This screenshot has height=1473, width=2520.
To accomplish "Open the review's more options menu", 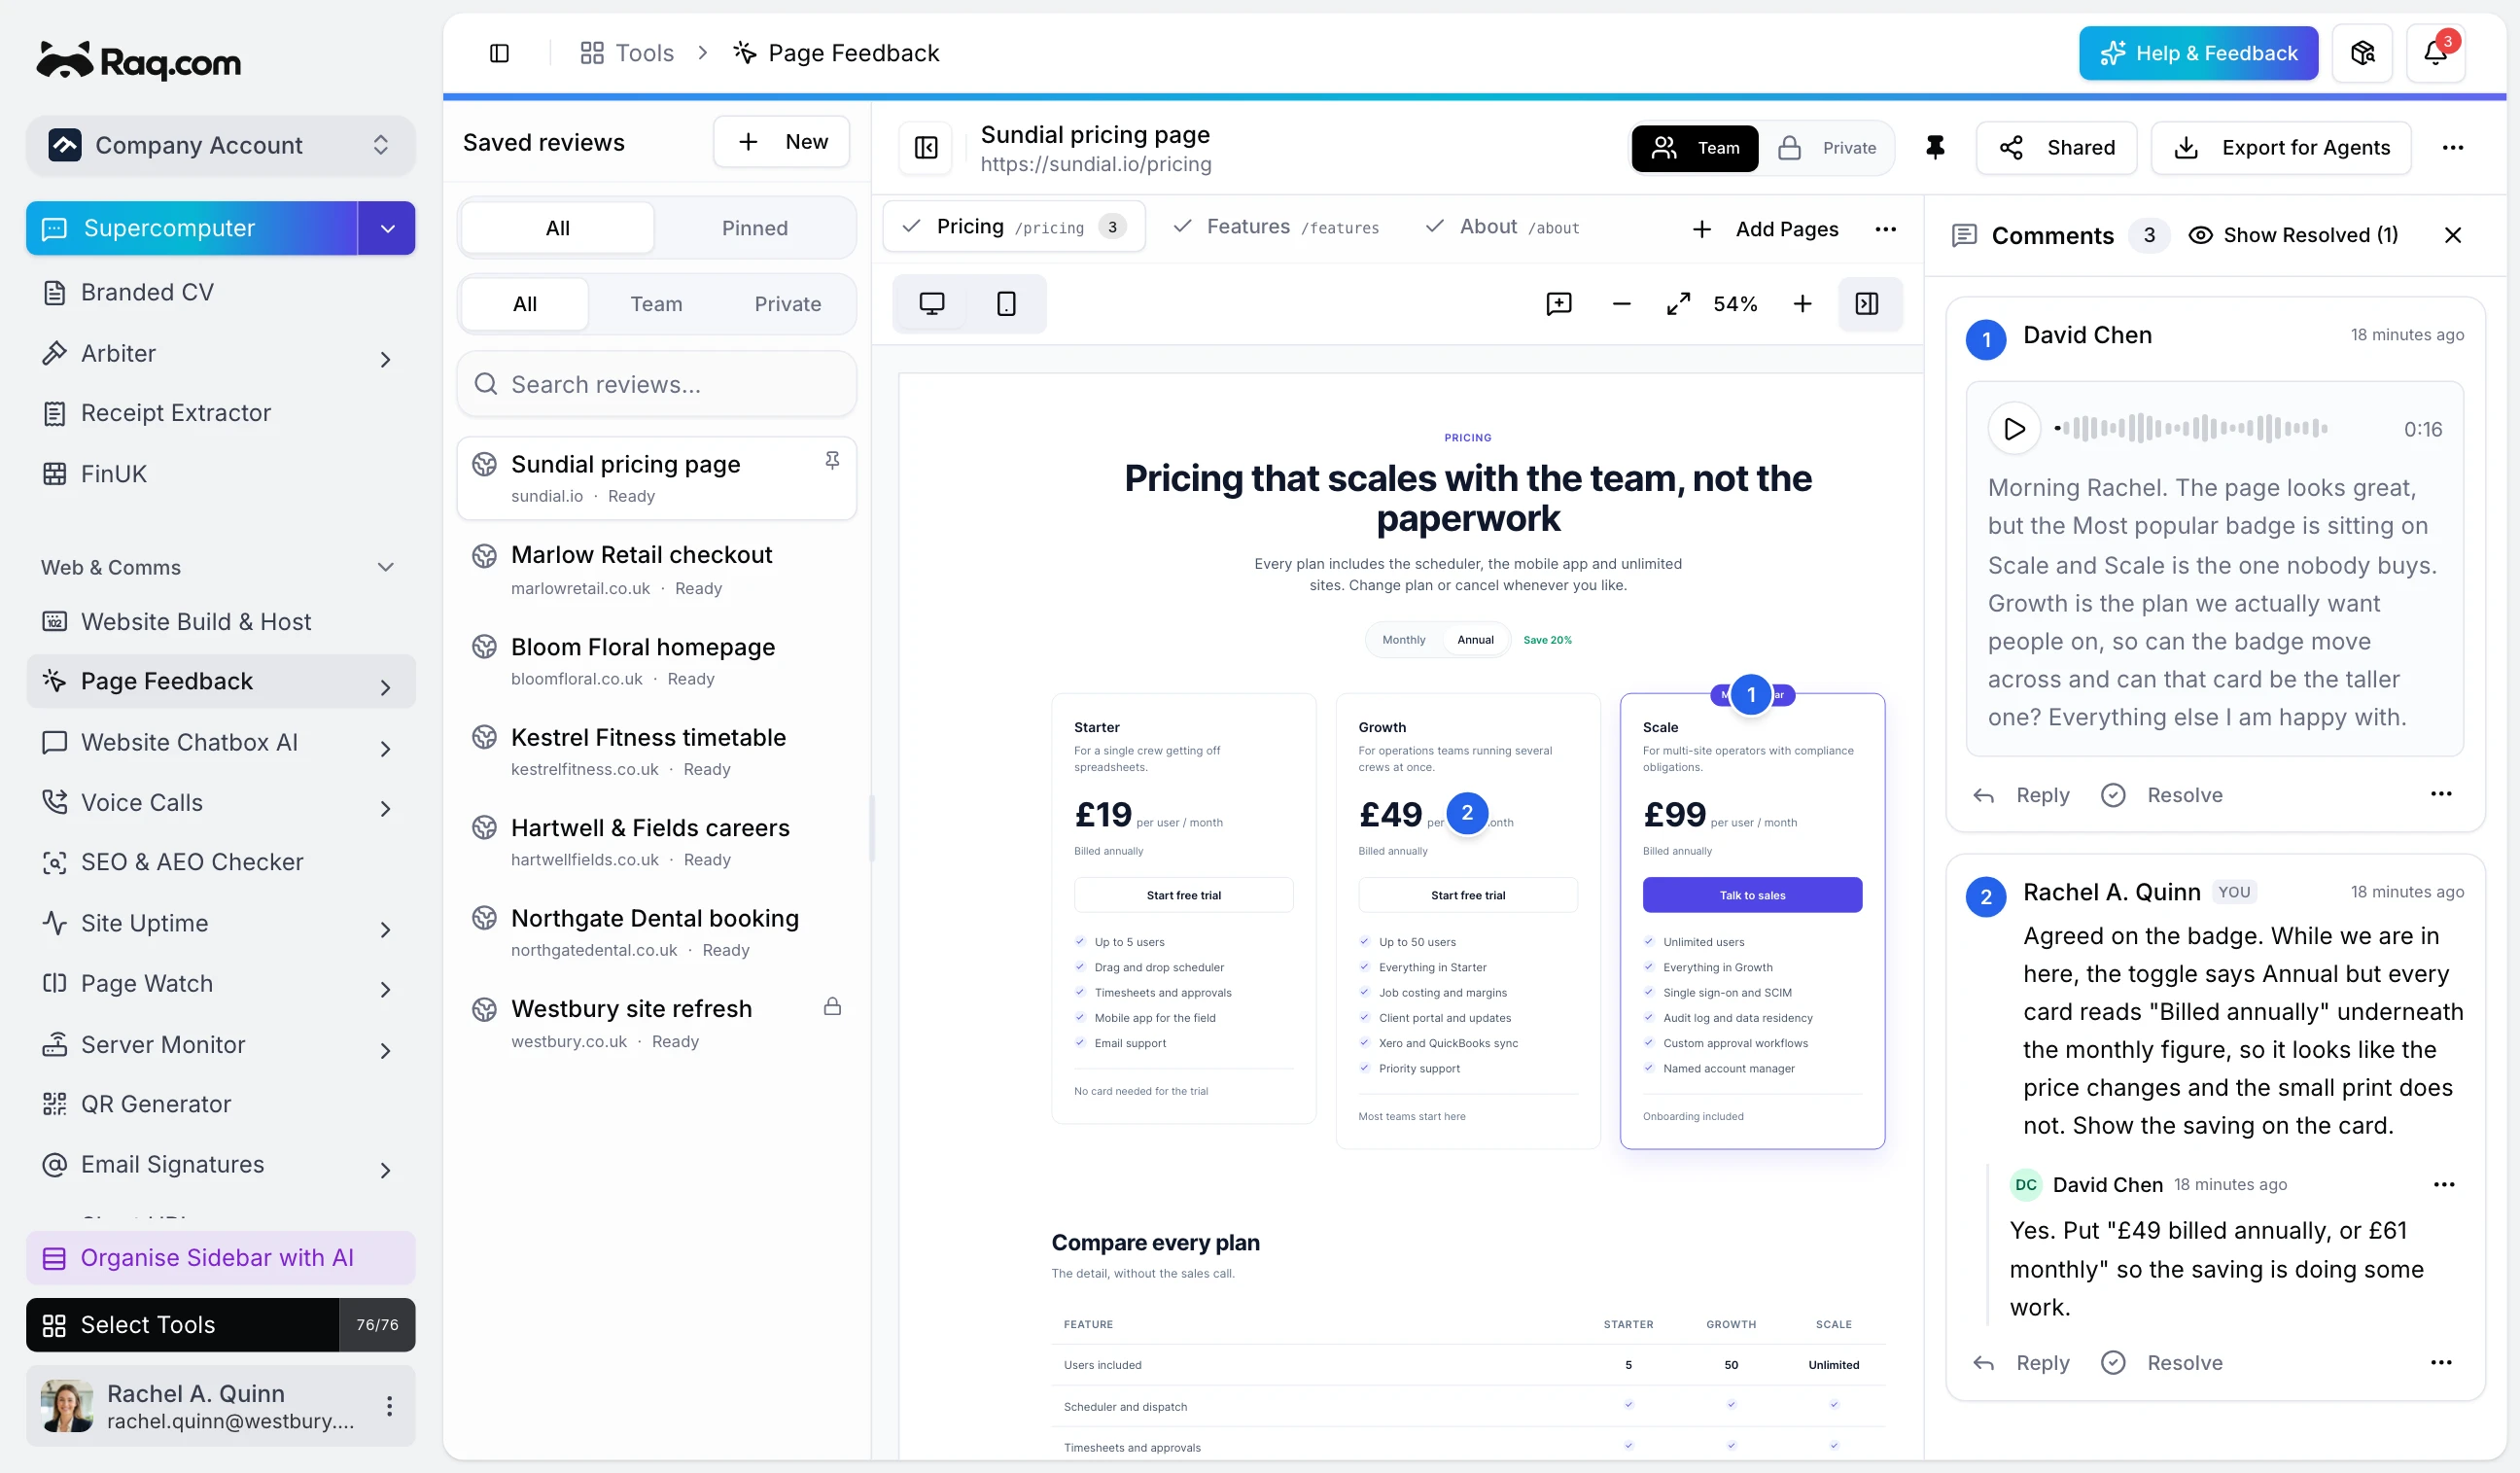I will pyautogui.click(x=2452, y=148).
